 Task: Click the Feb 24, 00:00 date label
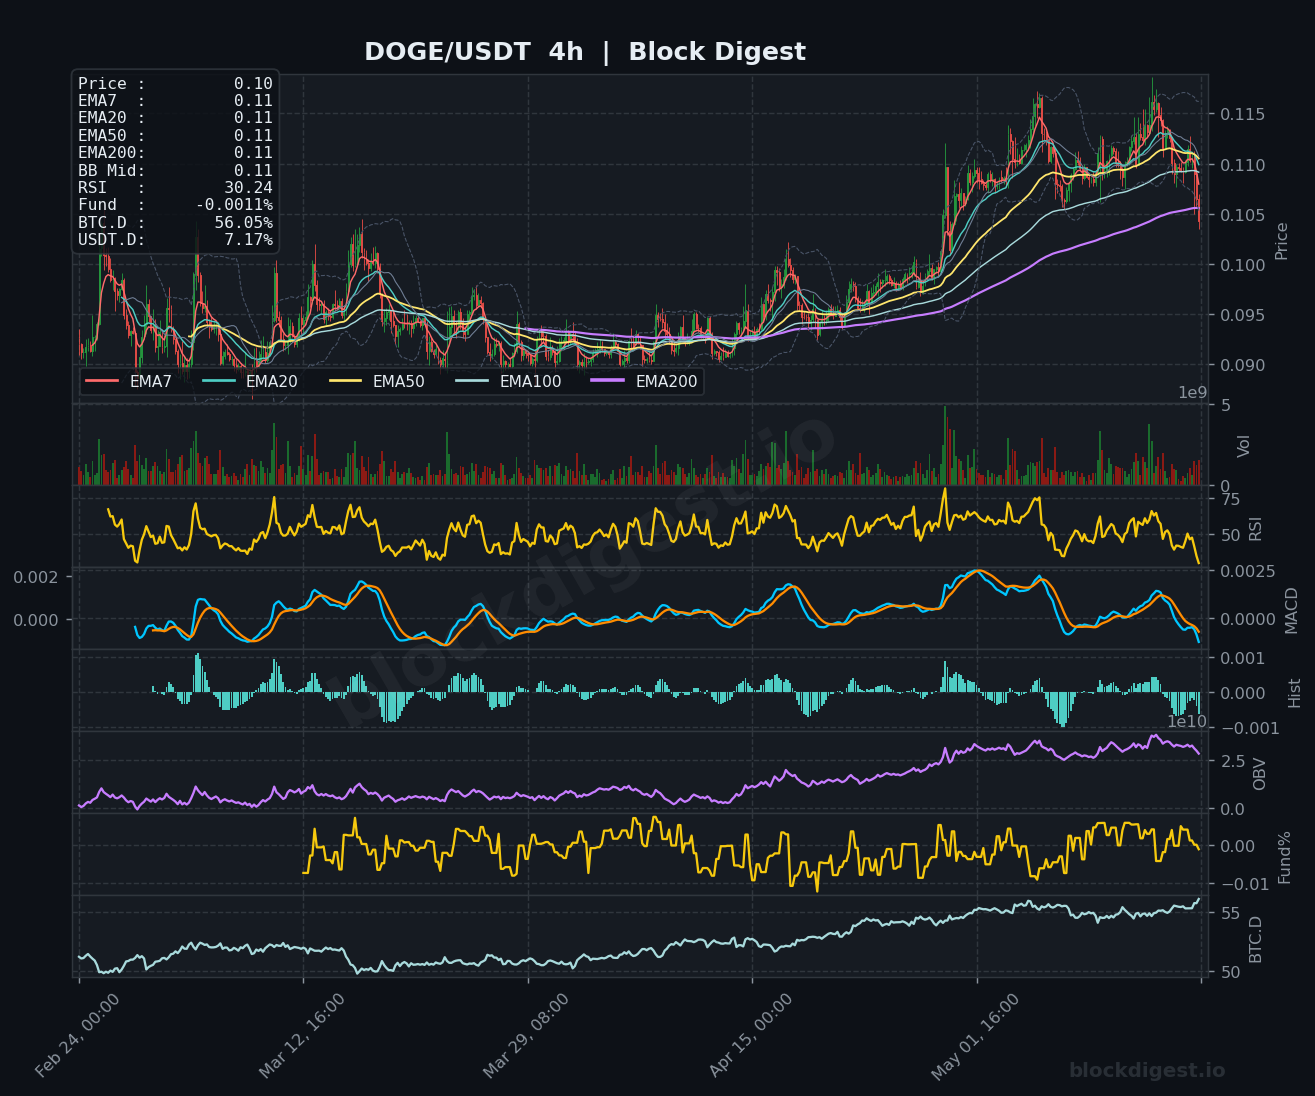click(78, 1036)
